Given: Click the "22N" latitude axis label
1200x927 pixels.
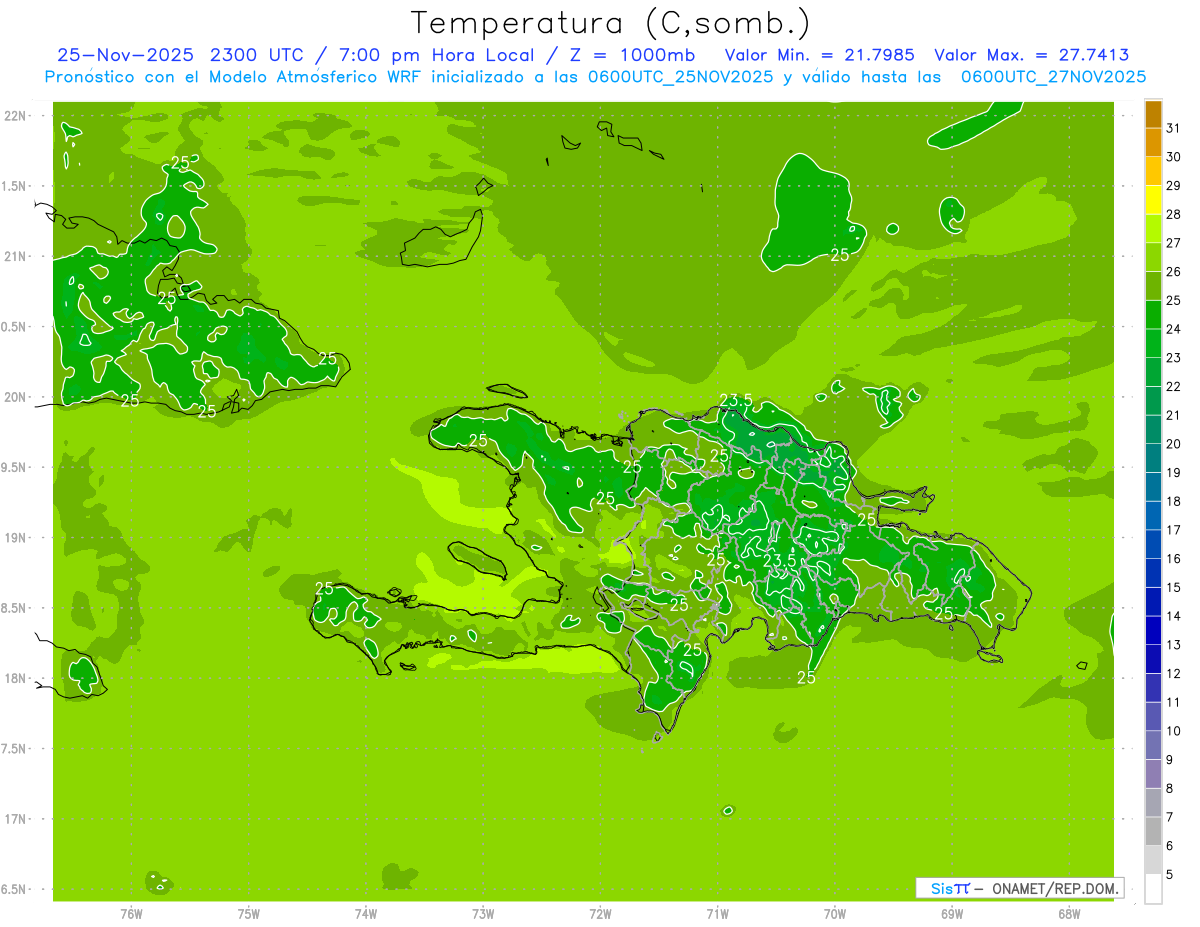Looking at the screenshot, I should pyautogui.click(x=15, y=115).
